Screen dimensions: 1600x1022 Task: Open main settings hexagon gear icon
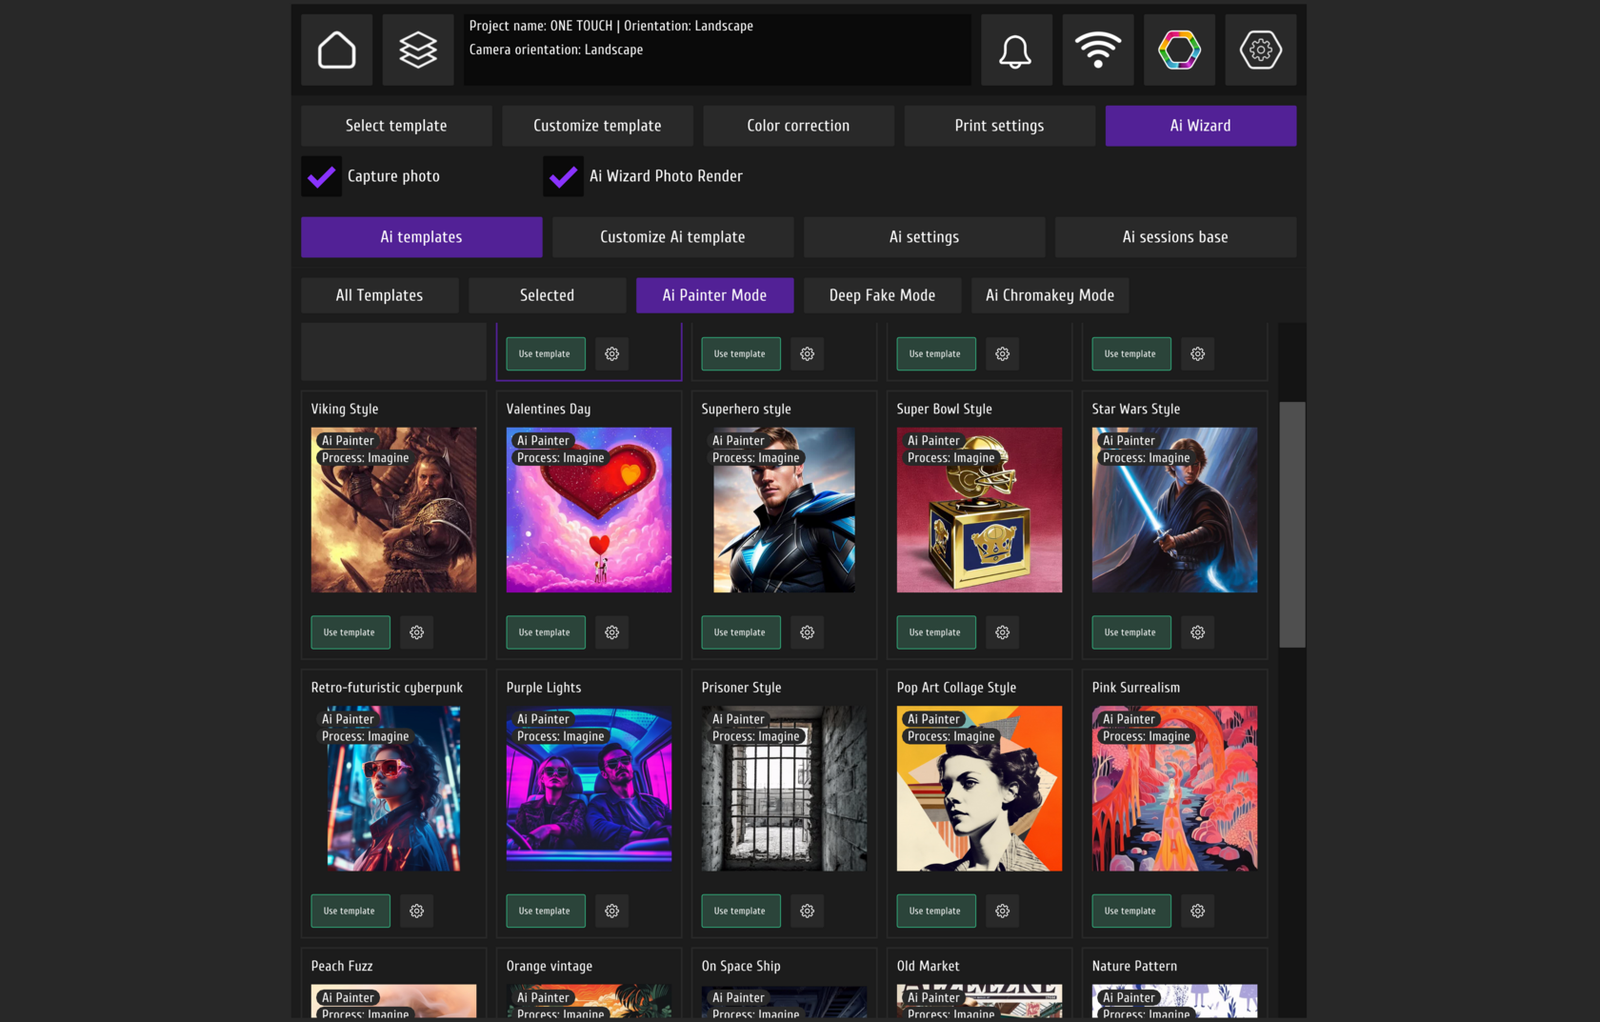pyautogui.click(x=1260, y=50)
